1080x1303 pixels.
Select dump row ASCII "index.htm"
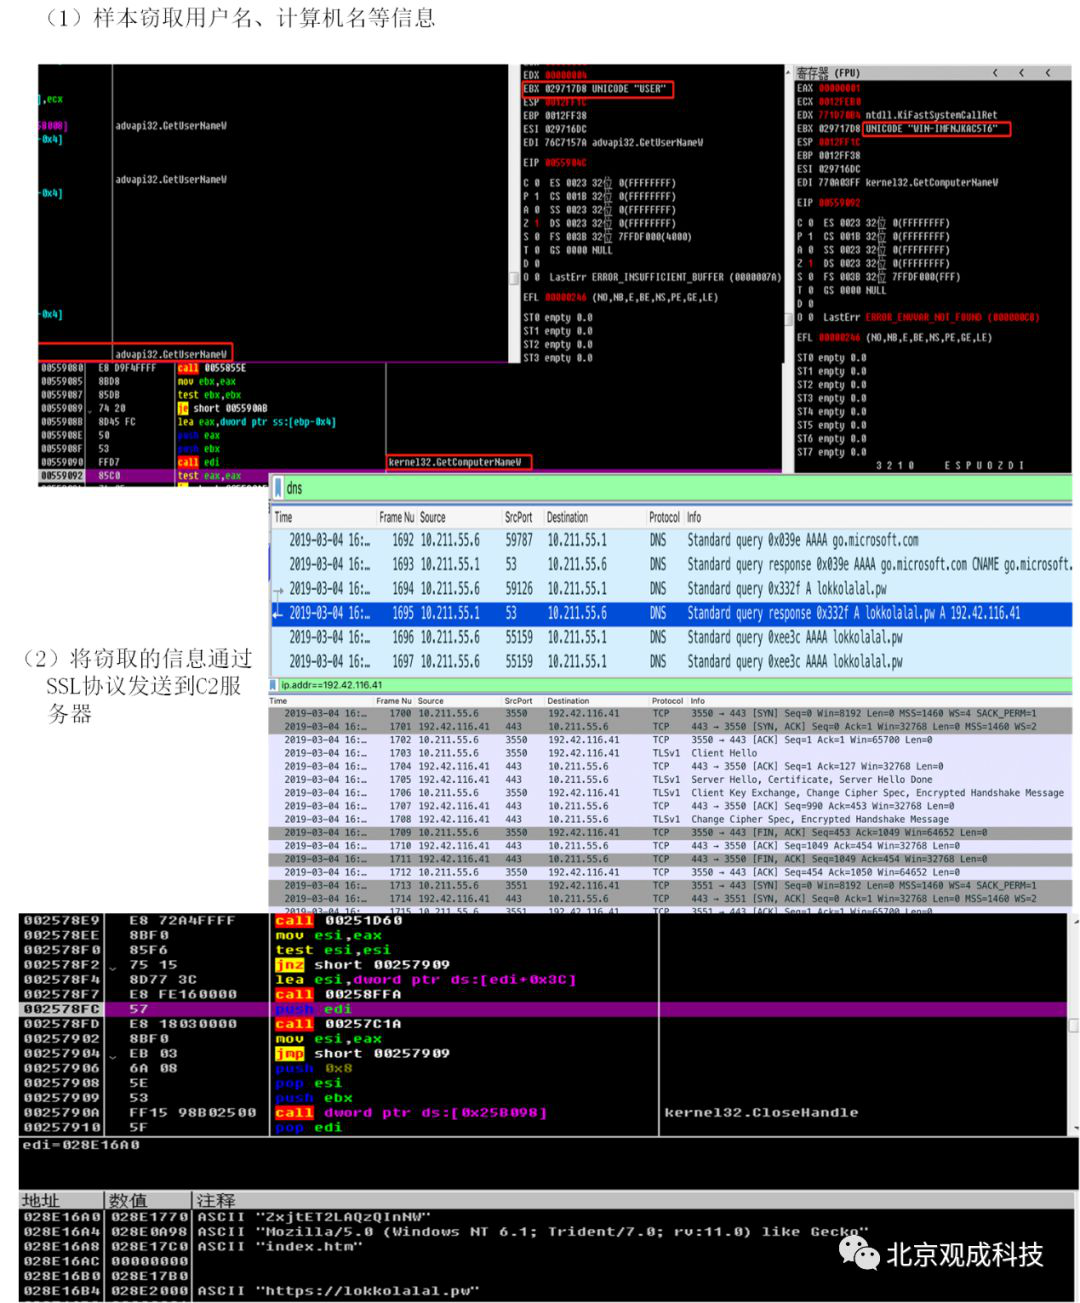(548, 1247)
